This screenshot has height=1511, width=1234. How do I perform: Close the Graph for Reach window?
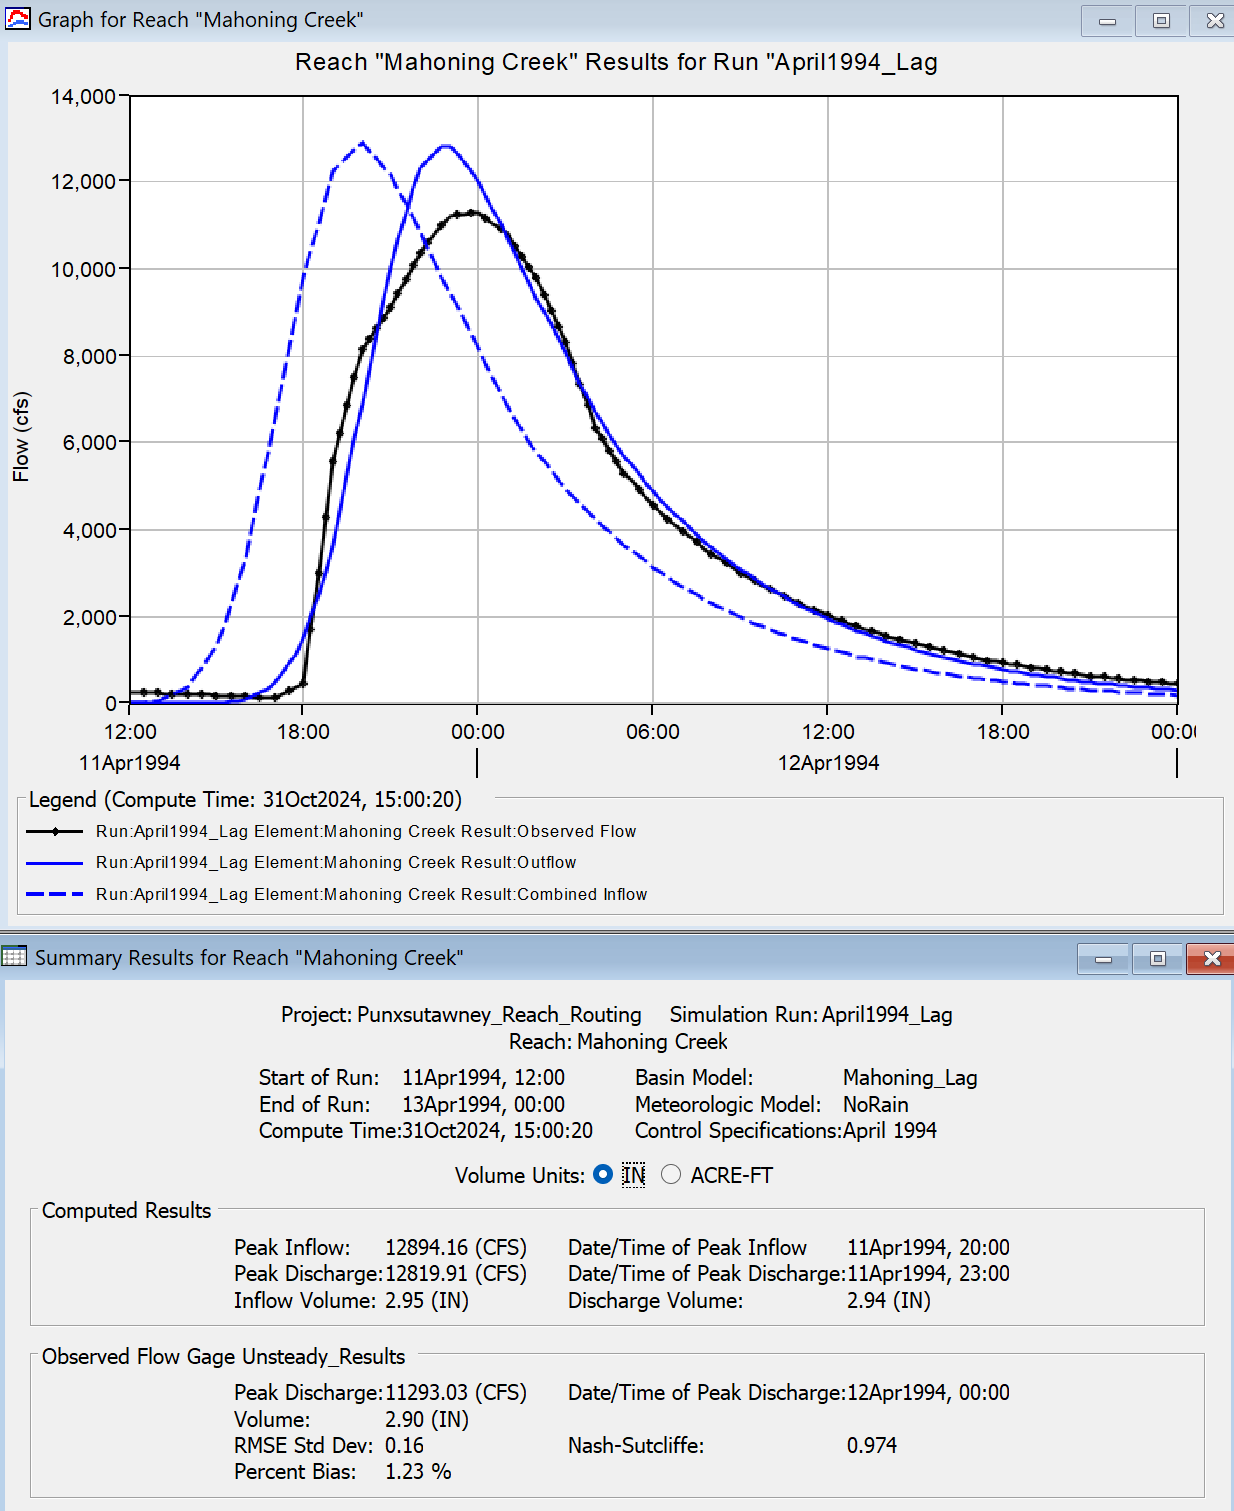(x=1215, y=20)
